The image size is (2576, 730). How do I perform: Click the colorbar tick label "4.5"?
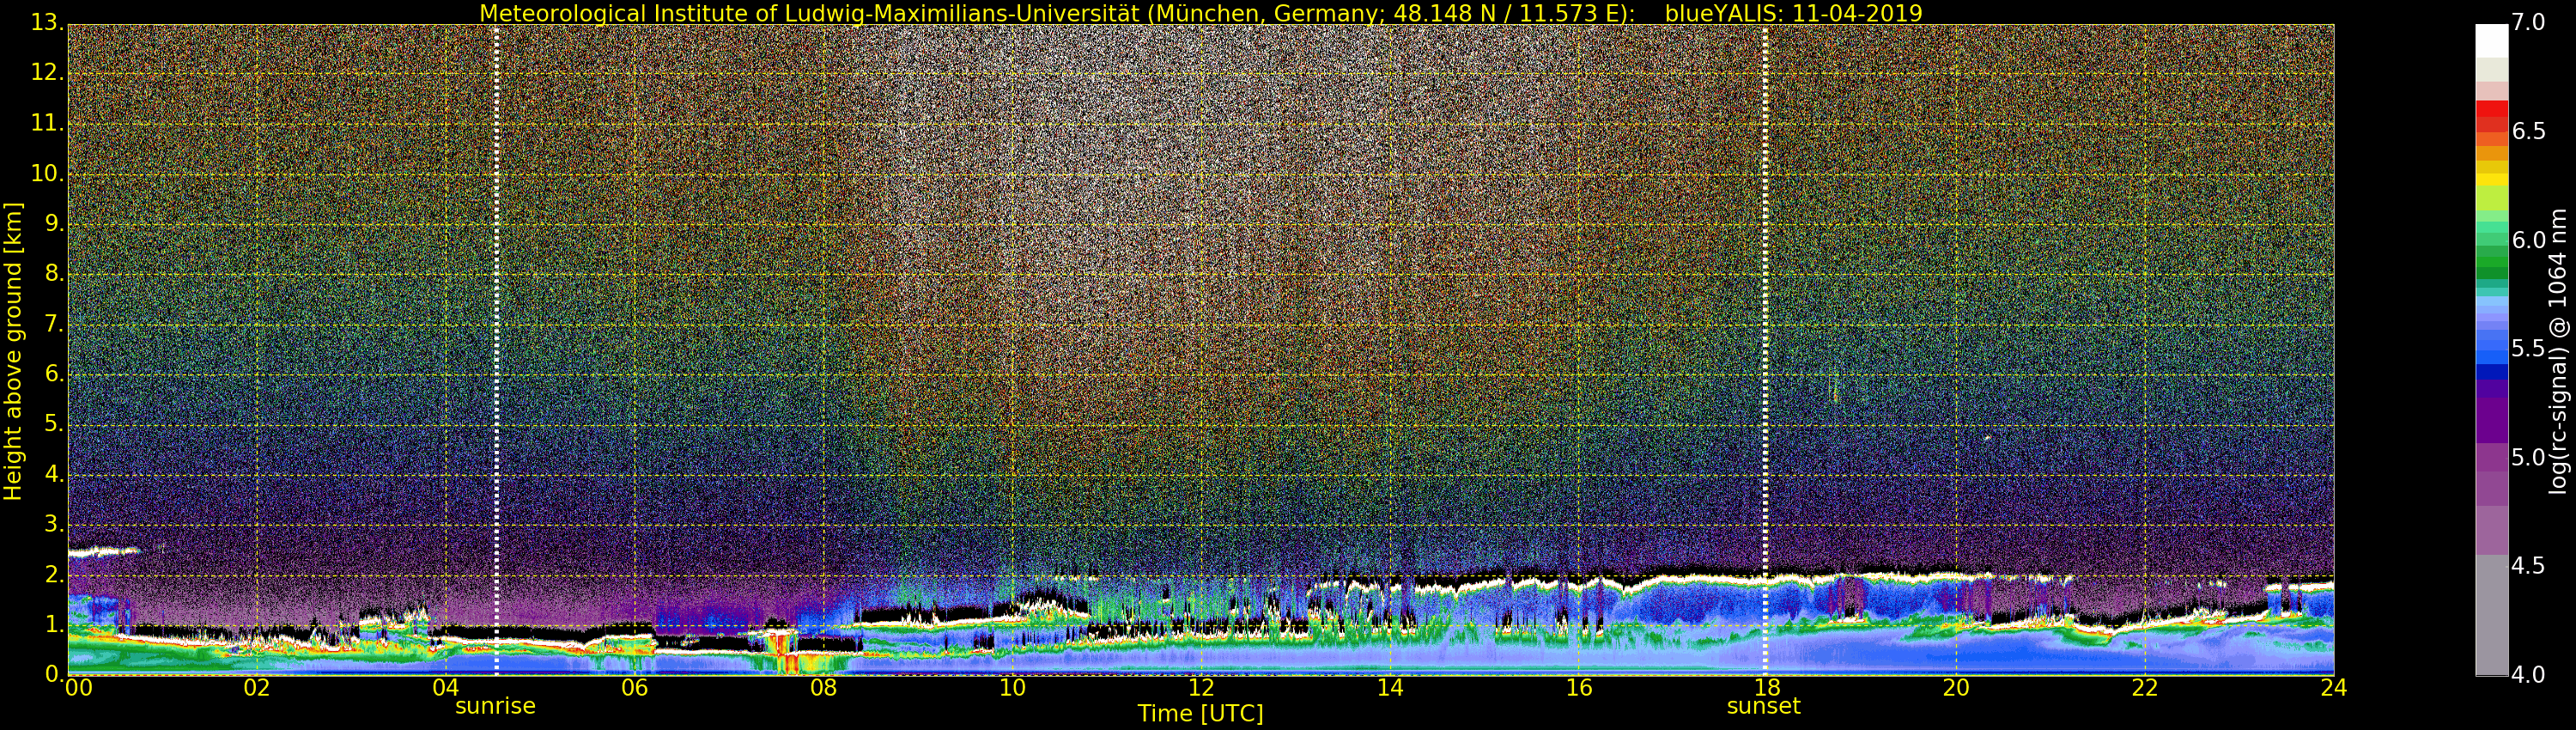point(2528,566)
